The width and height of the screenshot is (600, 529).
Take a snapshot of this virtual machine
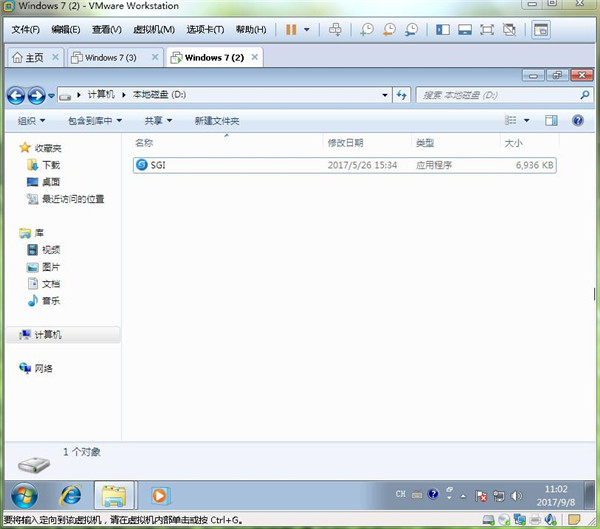[367, 29]
